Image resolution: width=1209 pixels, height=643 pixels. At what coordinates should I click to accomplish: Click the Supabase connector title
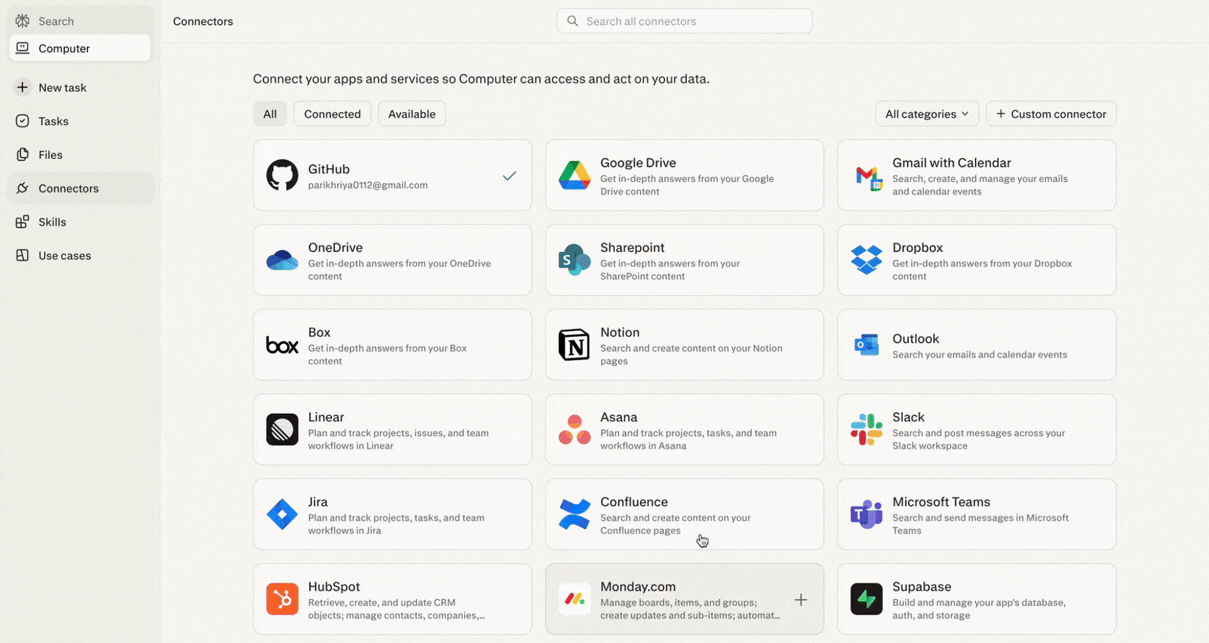click(922, 587)
